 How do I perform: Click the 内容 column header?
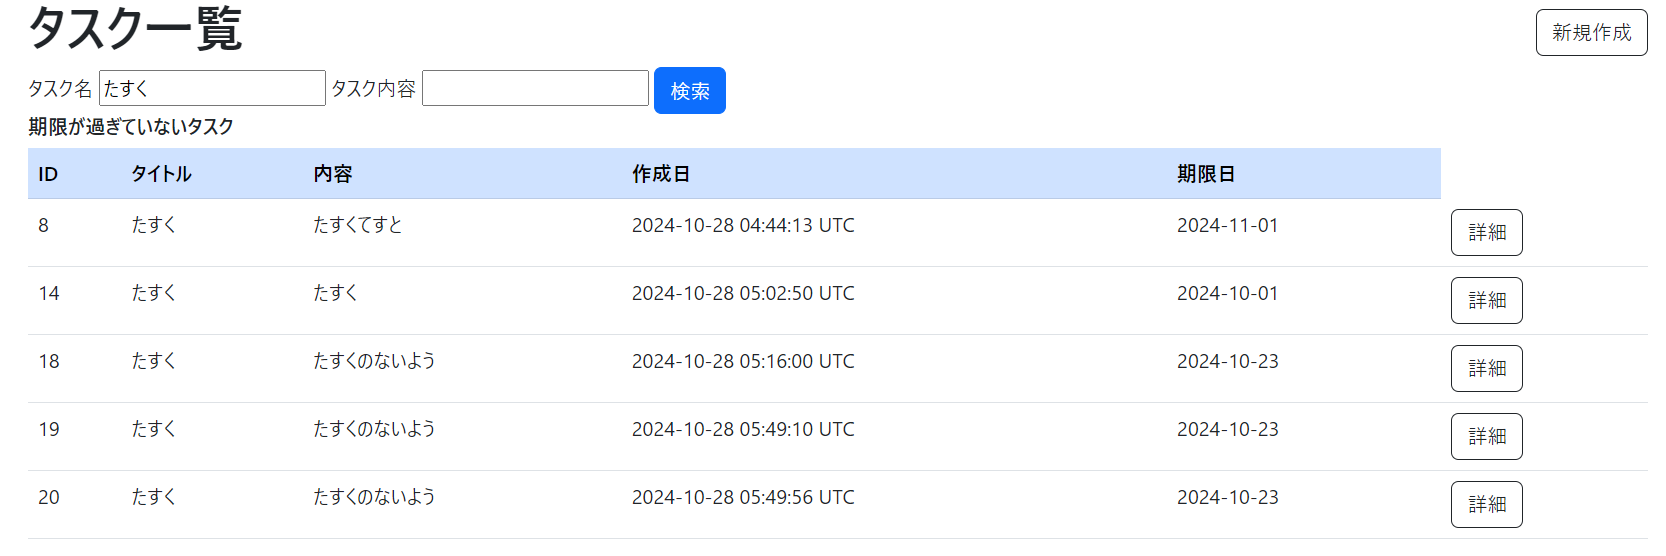click(x=333, y=174)
